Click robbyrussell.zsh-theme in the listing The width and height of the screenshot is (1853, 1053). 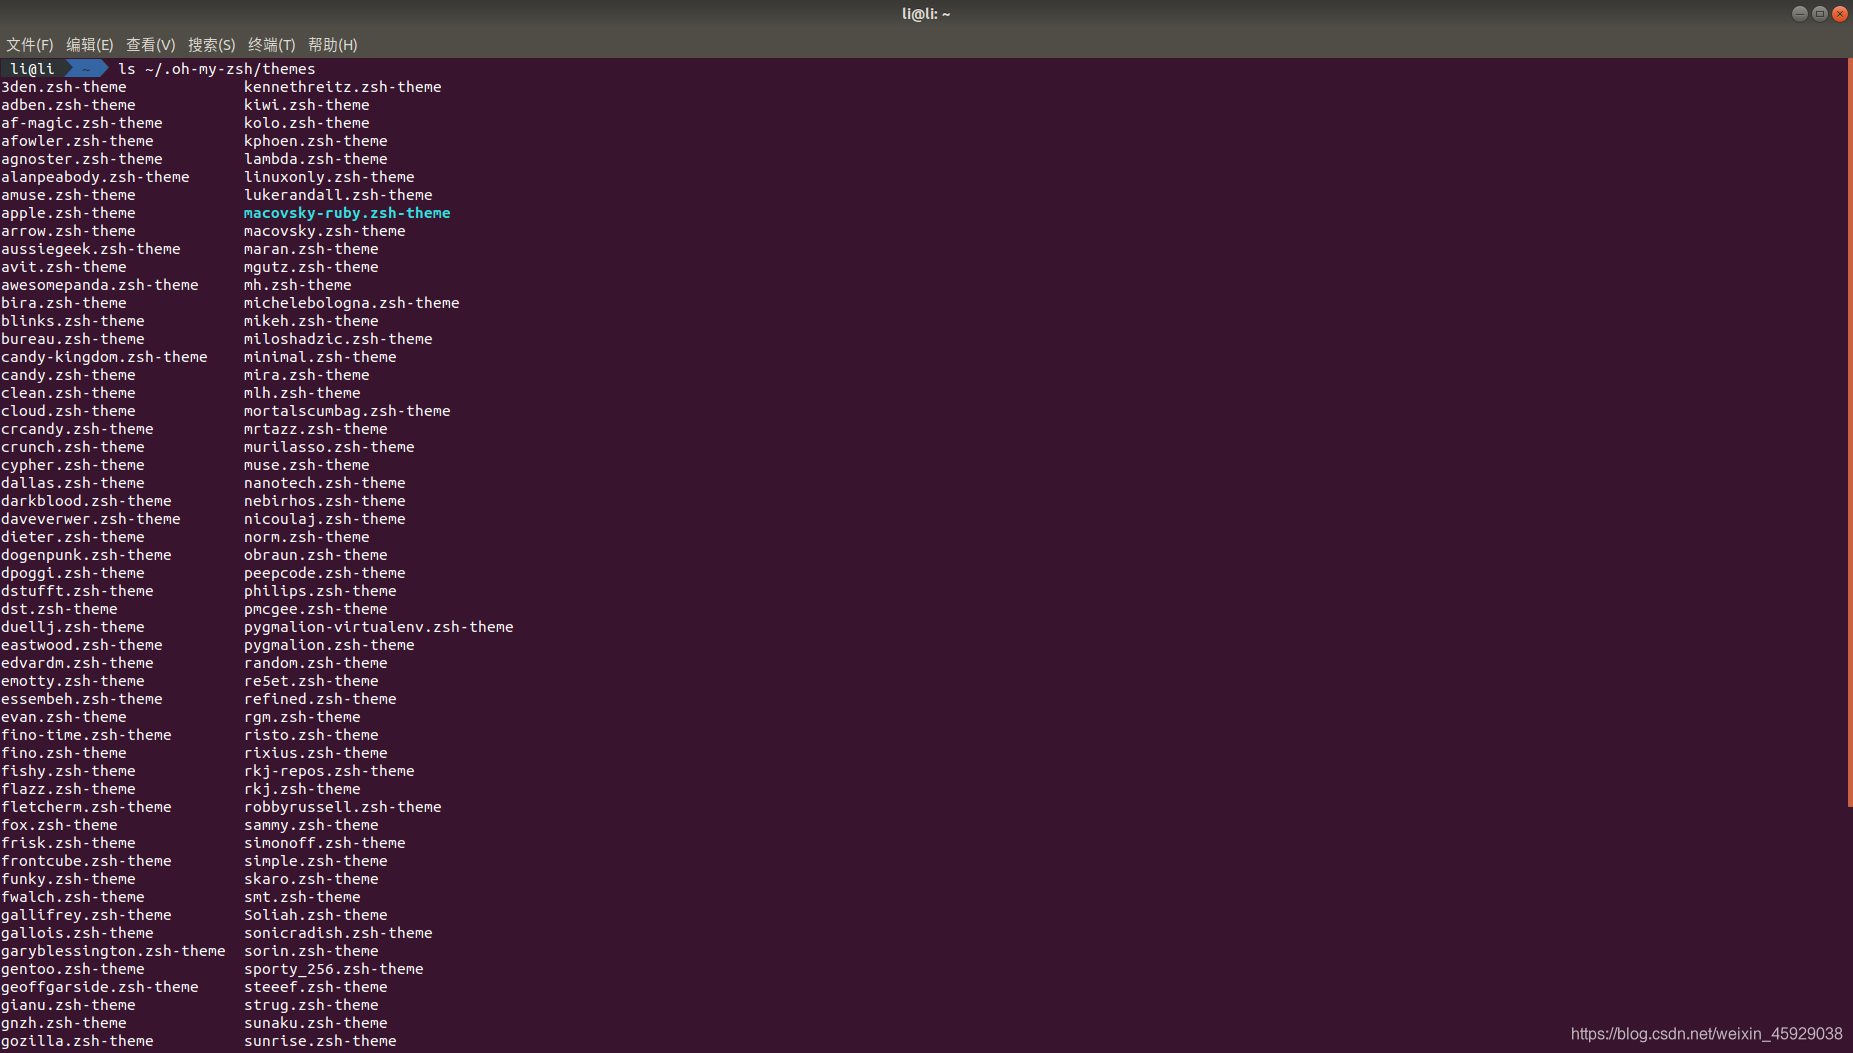pyautogui.click(x=343, y=807)
